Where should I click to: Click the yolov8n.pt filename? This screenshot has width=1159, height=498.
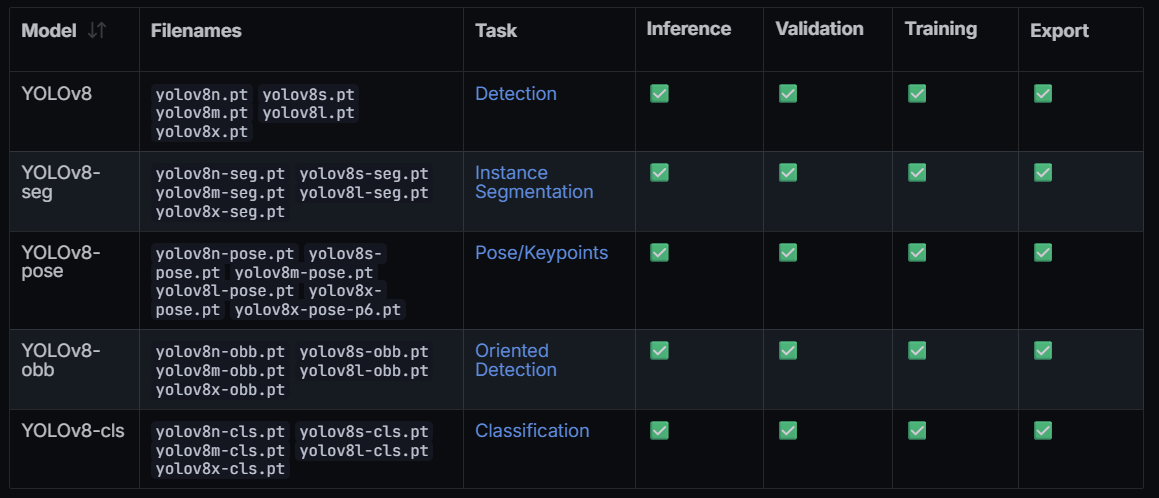click(202, 95)
